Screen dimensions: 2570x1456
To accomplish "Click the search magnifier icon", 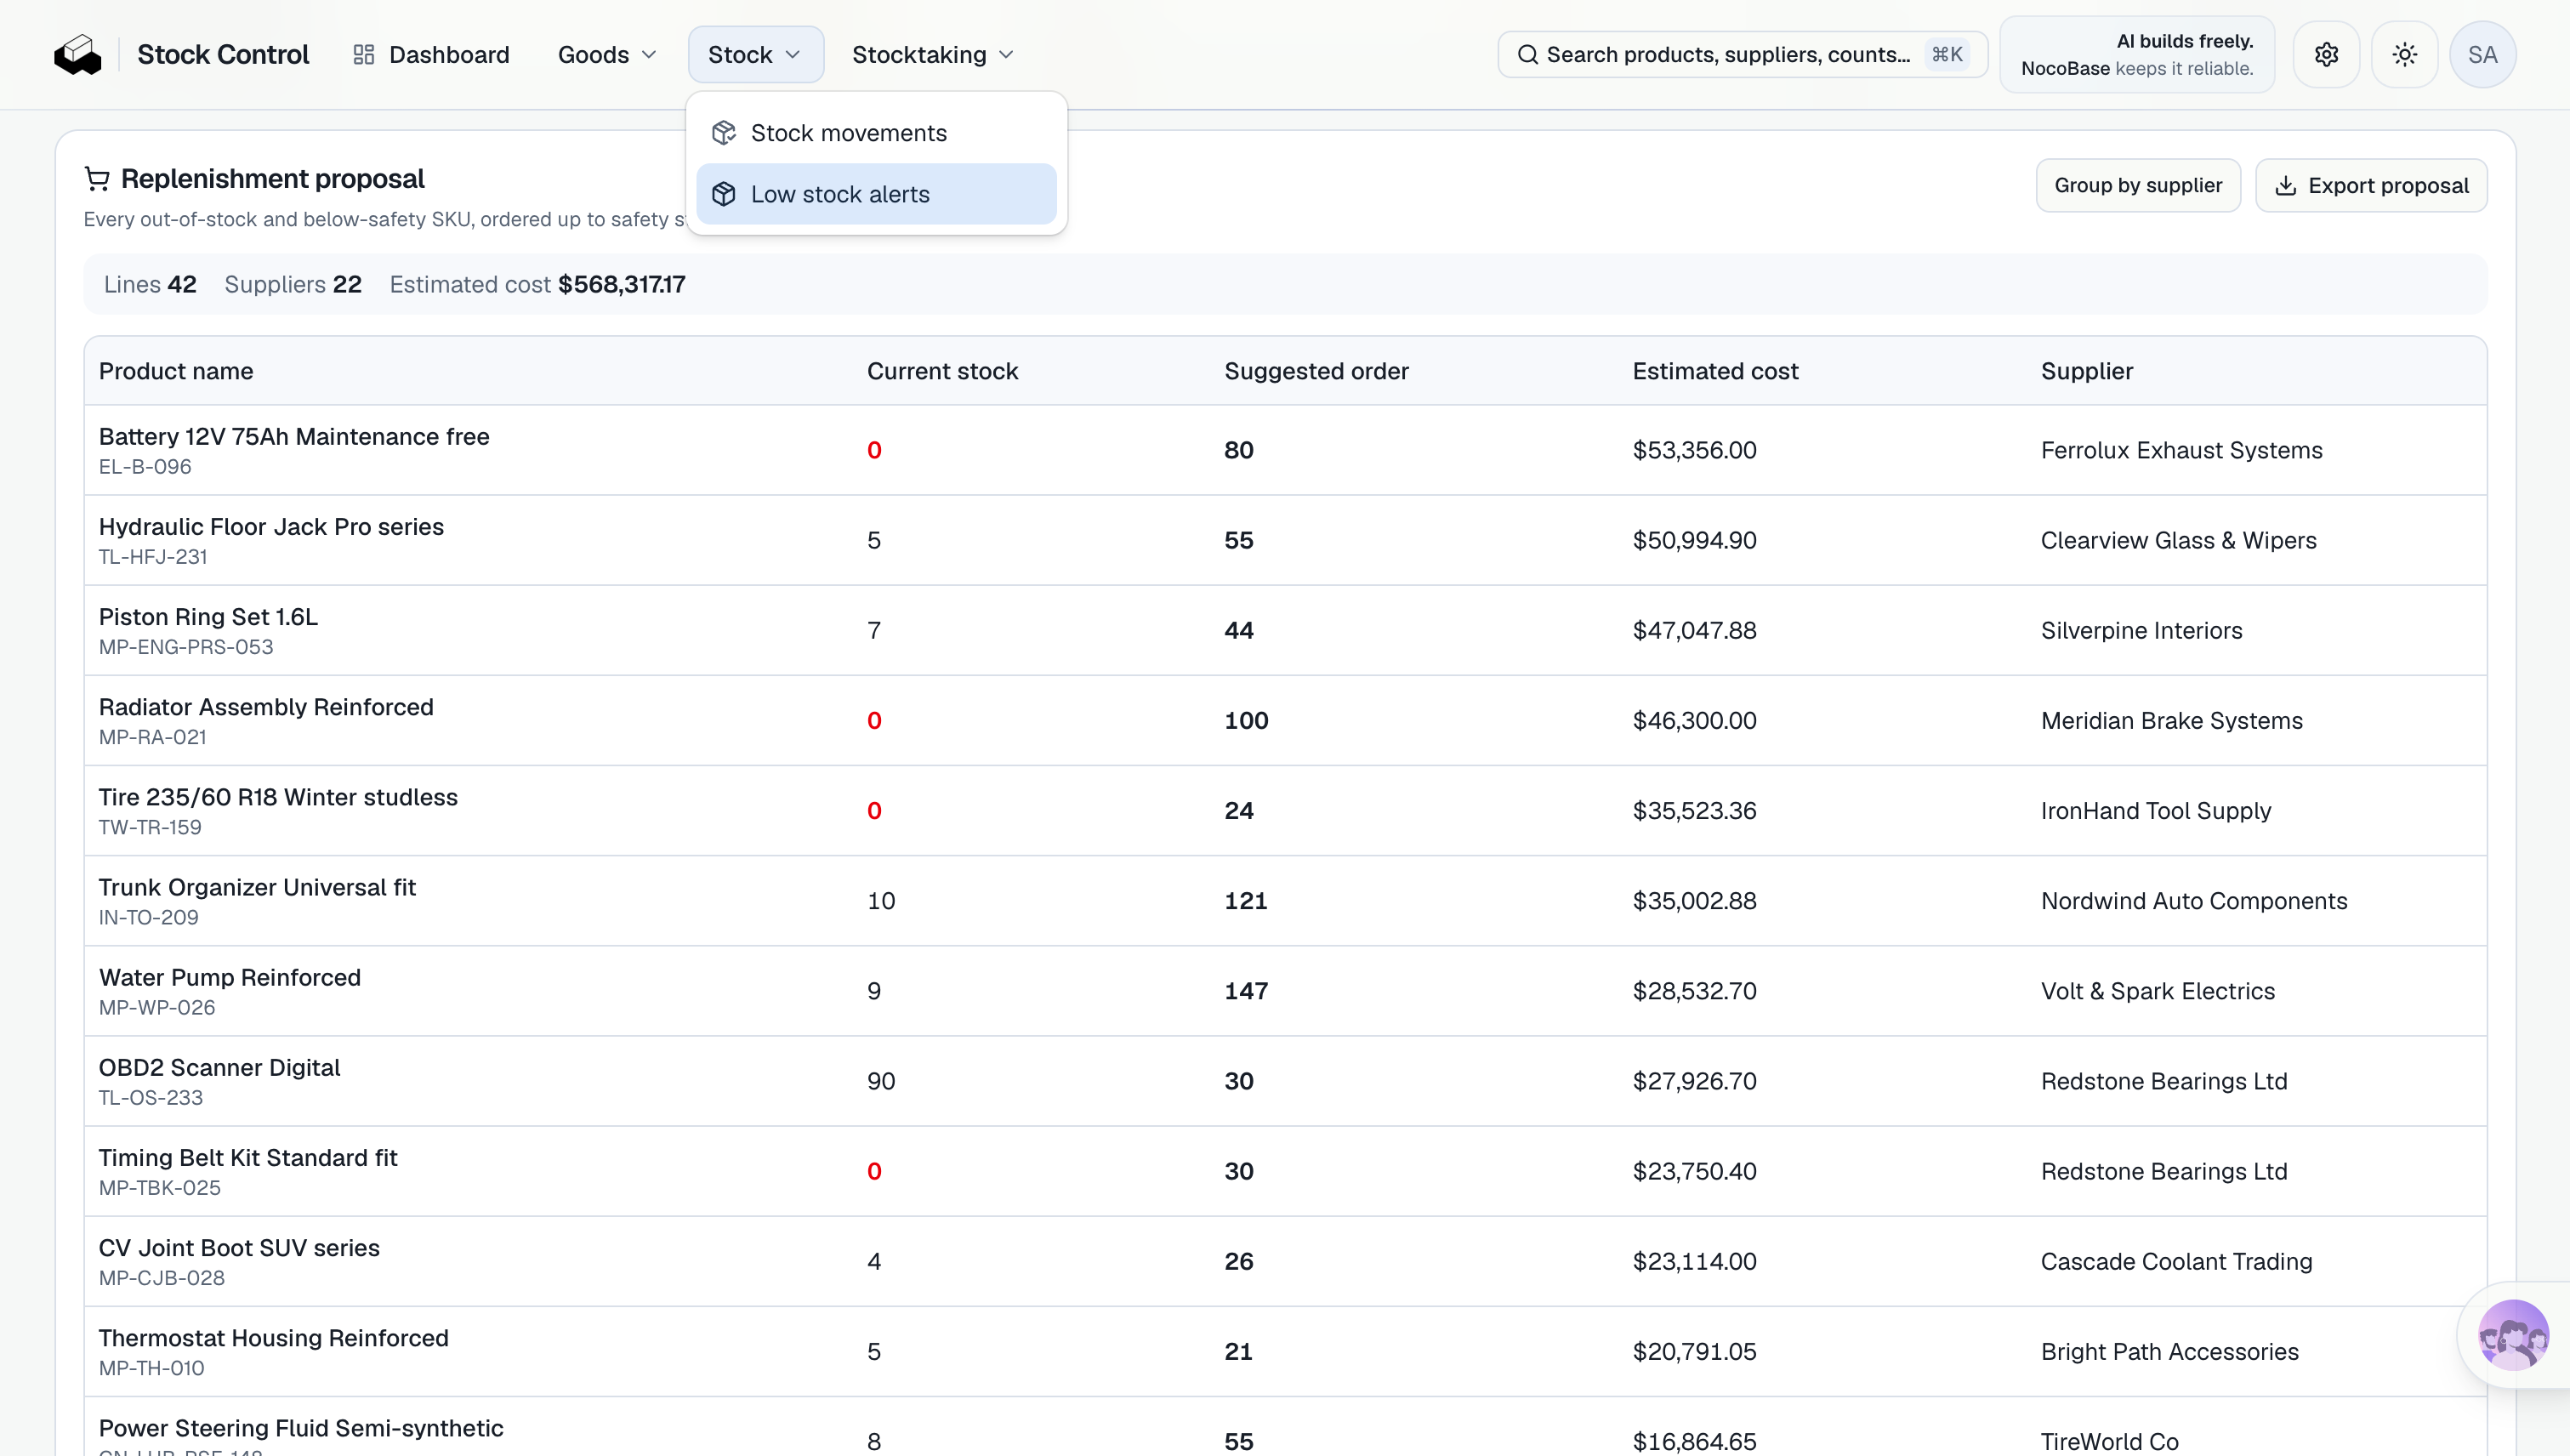I will 1528,55.
